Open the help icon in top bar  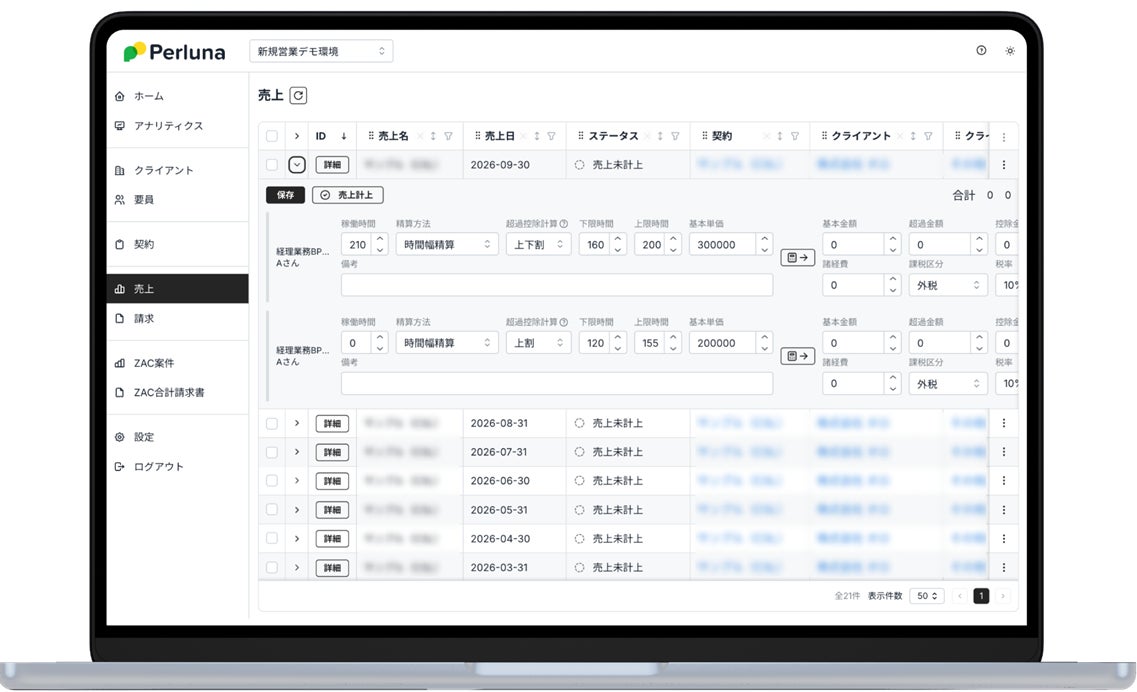(981, 50)
